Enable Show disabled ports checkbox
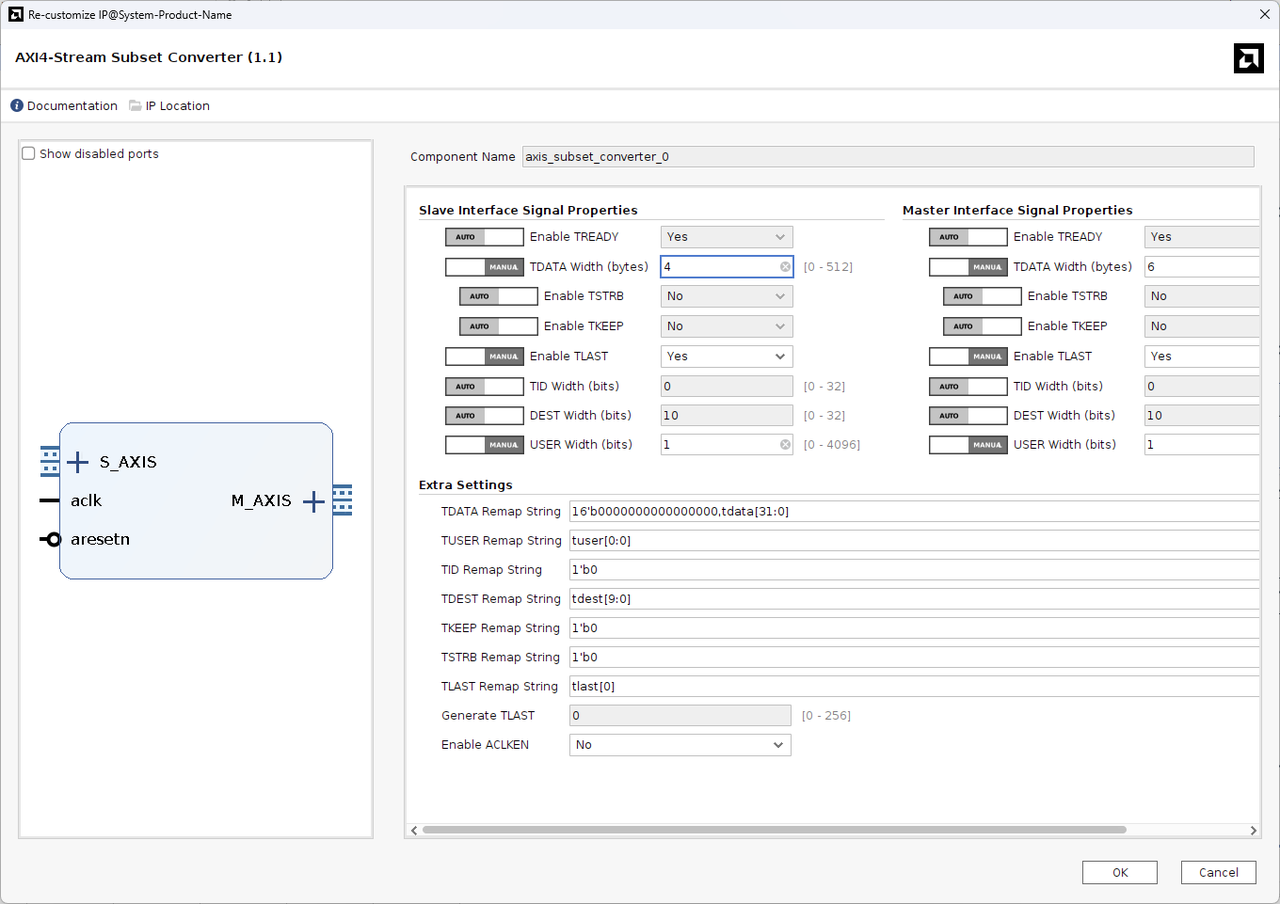The image size is (1280, 904). coord(29,154)
